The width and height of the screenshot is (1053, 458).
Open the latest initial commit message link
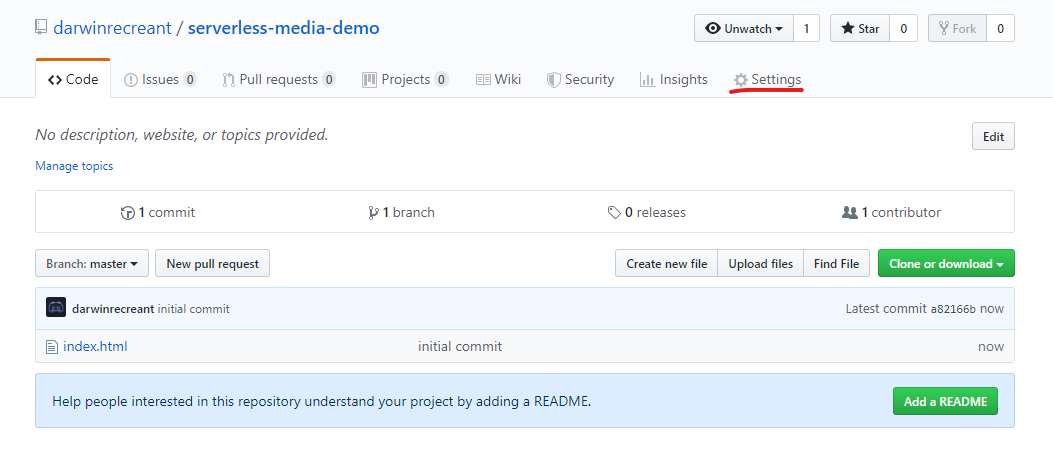click(x=193, y=309)
